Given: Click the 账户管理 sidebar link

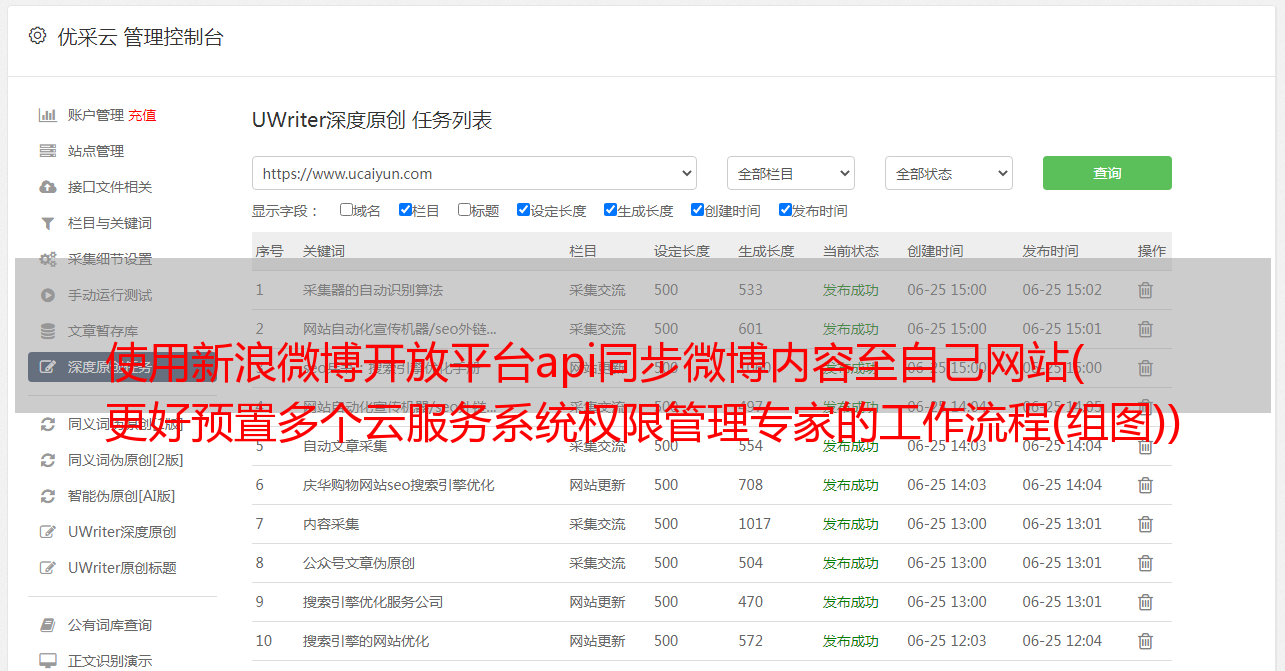Looking at the screenshot, I should pos(96,115).
